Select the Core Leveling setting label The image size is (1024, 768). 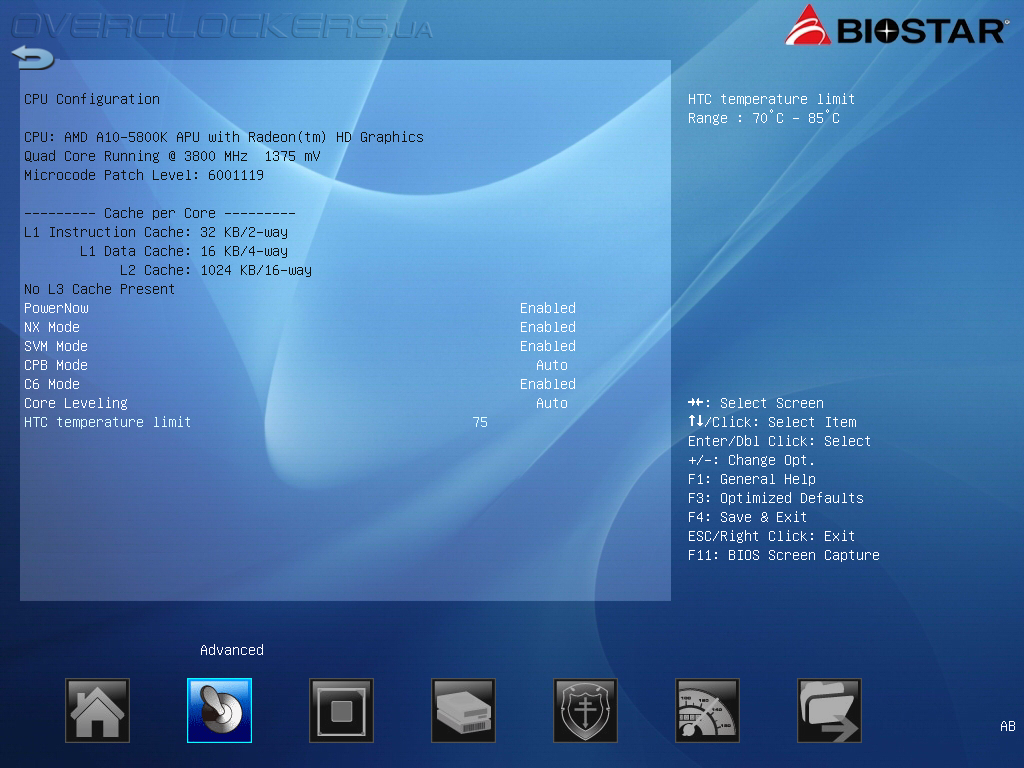coord(76,404)
